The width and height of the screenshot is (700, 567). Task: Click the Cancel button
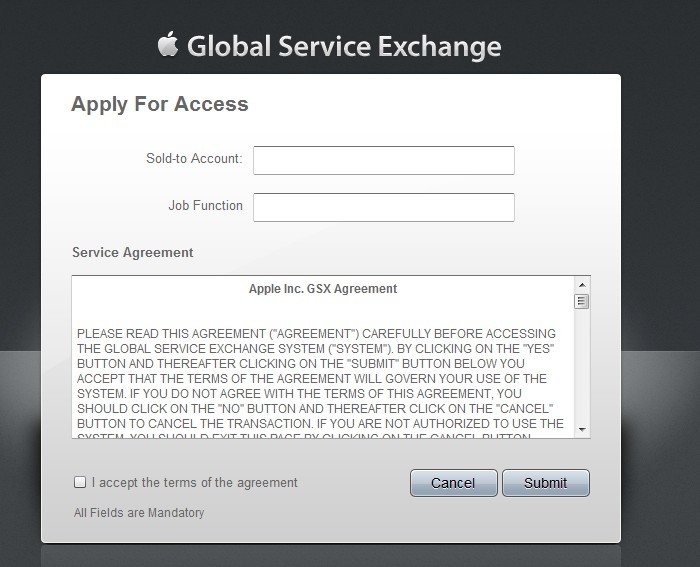[x=454, y=483]
